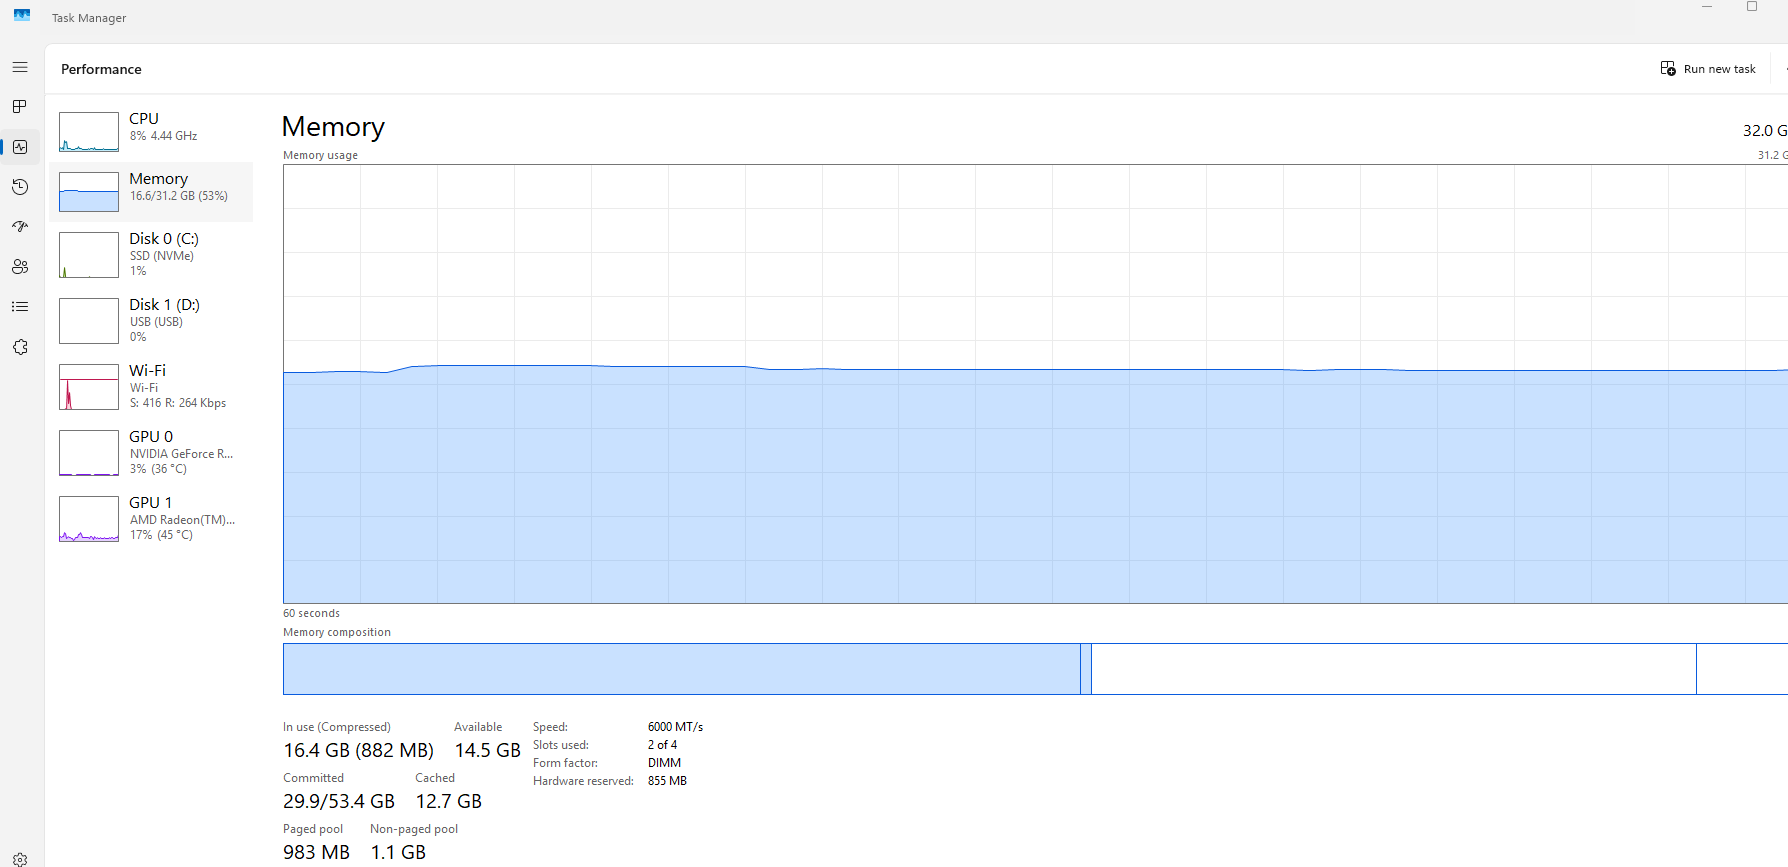Select the GPU 0 NVIDIA entry
The image size is (1788, 867).
(151, 452)
